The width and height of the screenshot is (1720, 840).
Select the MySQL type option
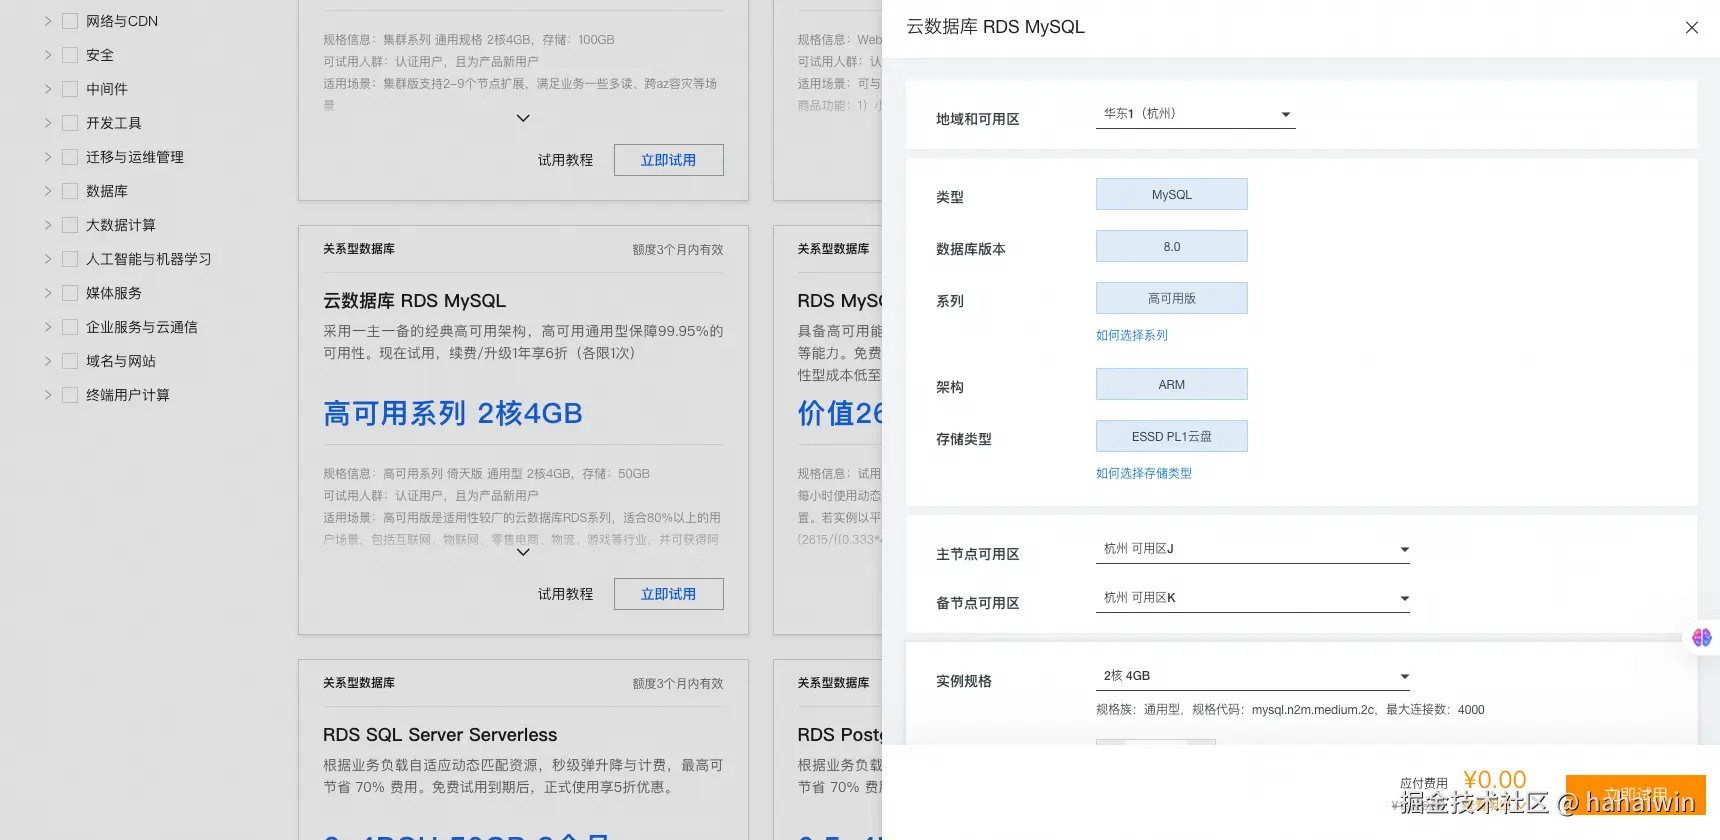[1172, 194]
